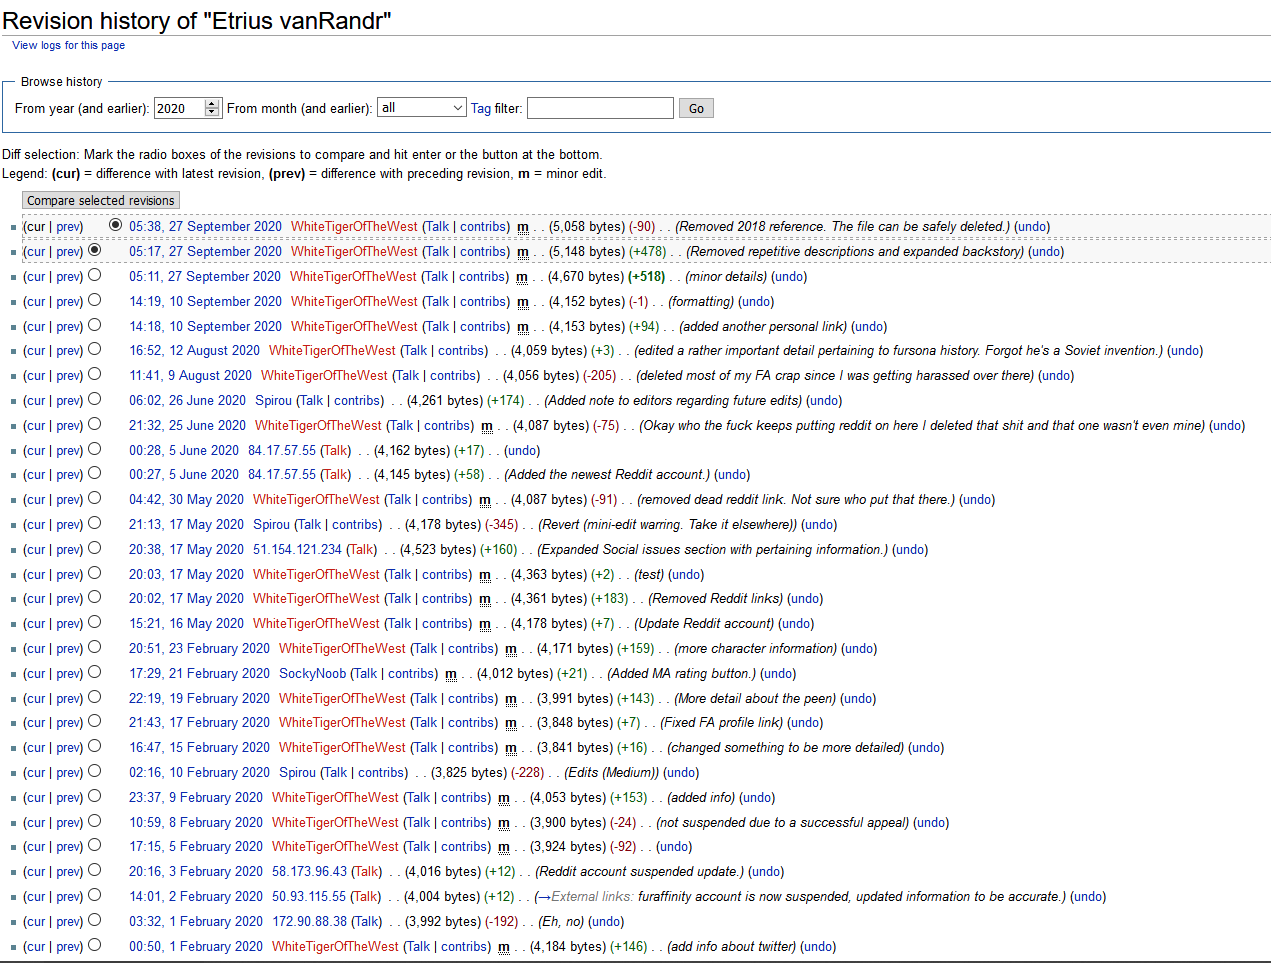Click undo on 05:38, 27 September 2020 revision
Image resolution: width=1271 pixels, height=963 pixels.
tap(1032, 227)
